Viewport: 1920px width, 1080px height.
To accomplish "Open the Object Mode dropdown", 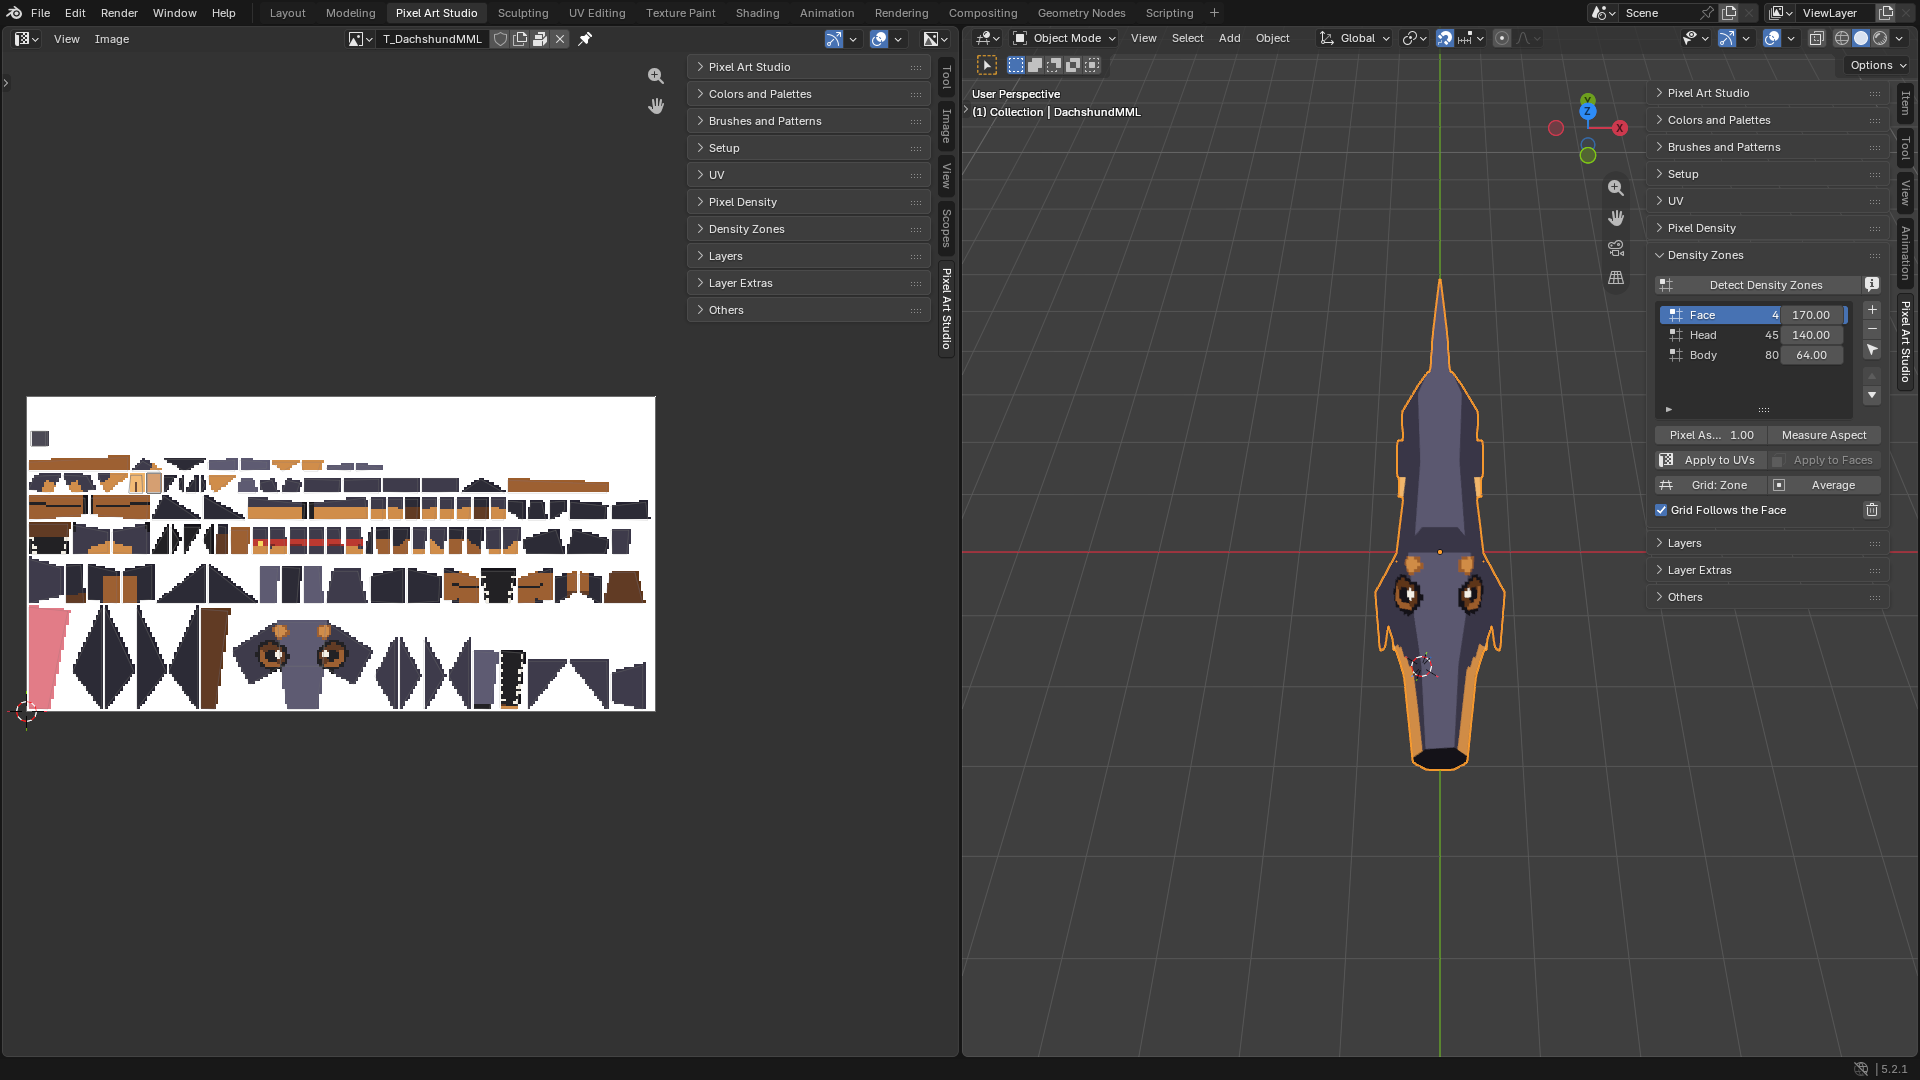I will (1064, 38).
